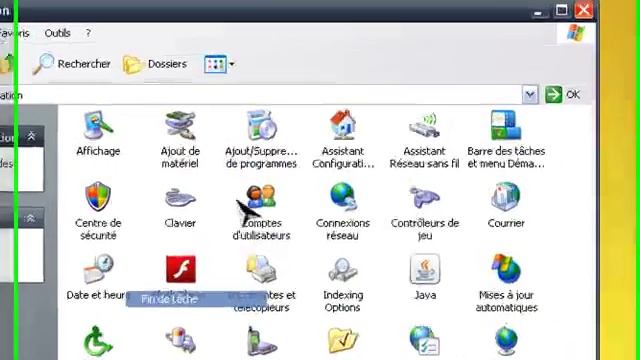The width and height of the screenshot is (640, 360).
Task: Open Ajout de matériel icon
Action: tap(180, 125)
